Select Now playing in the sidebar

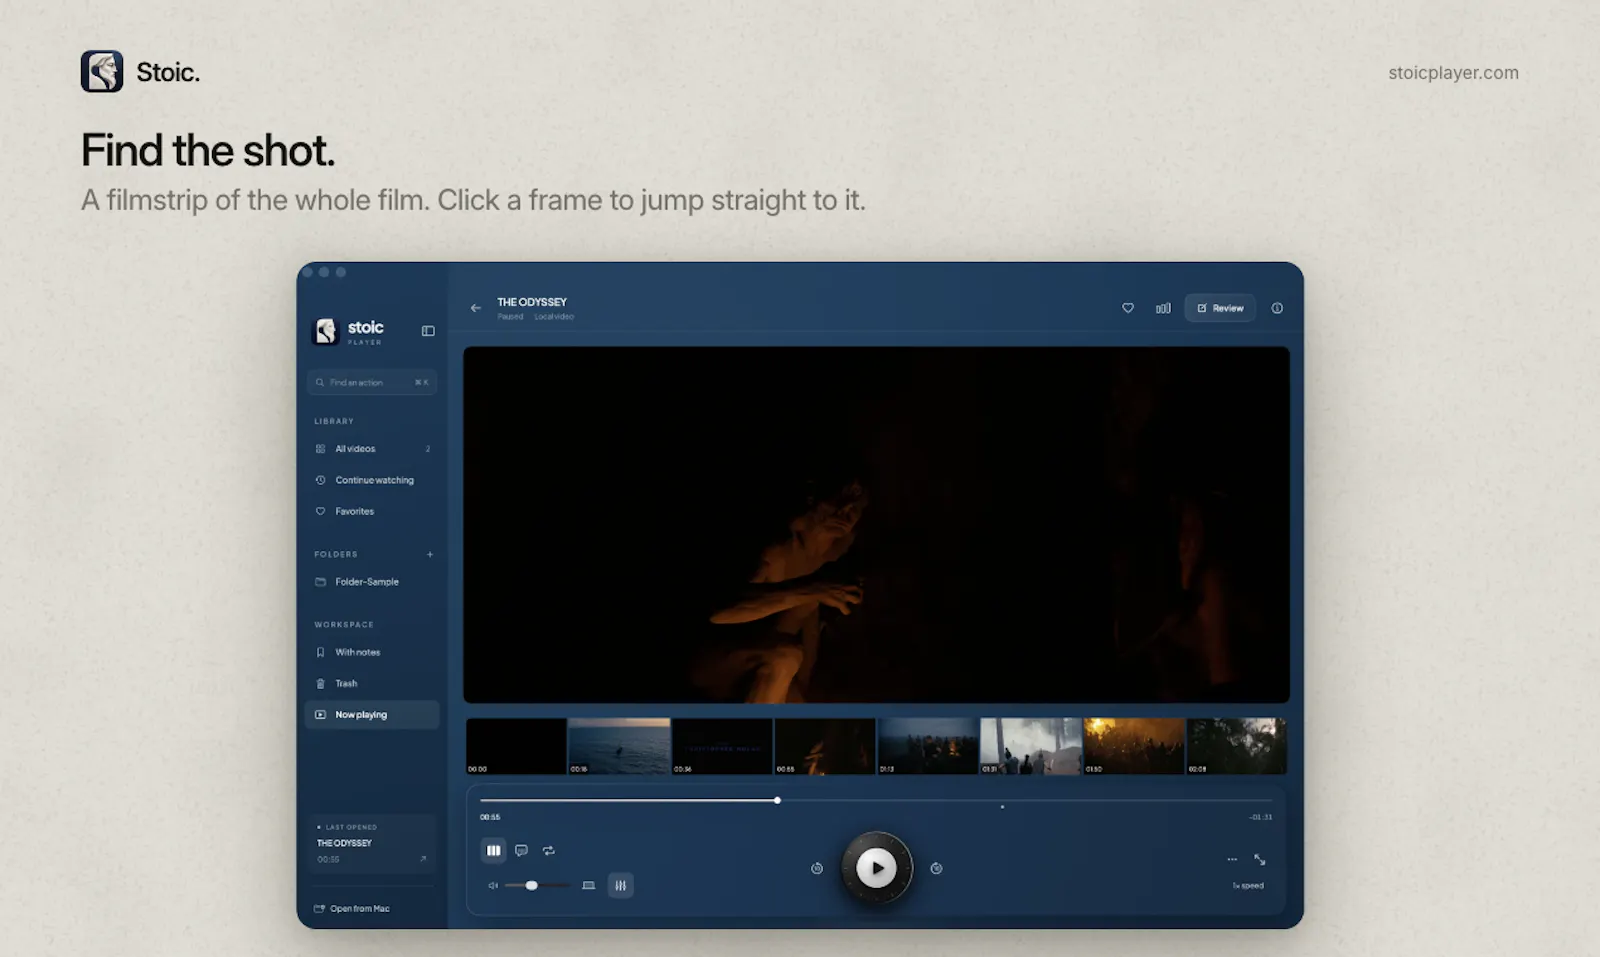372,715
